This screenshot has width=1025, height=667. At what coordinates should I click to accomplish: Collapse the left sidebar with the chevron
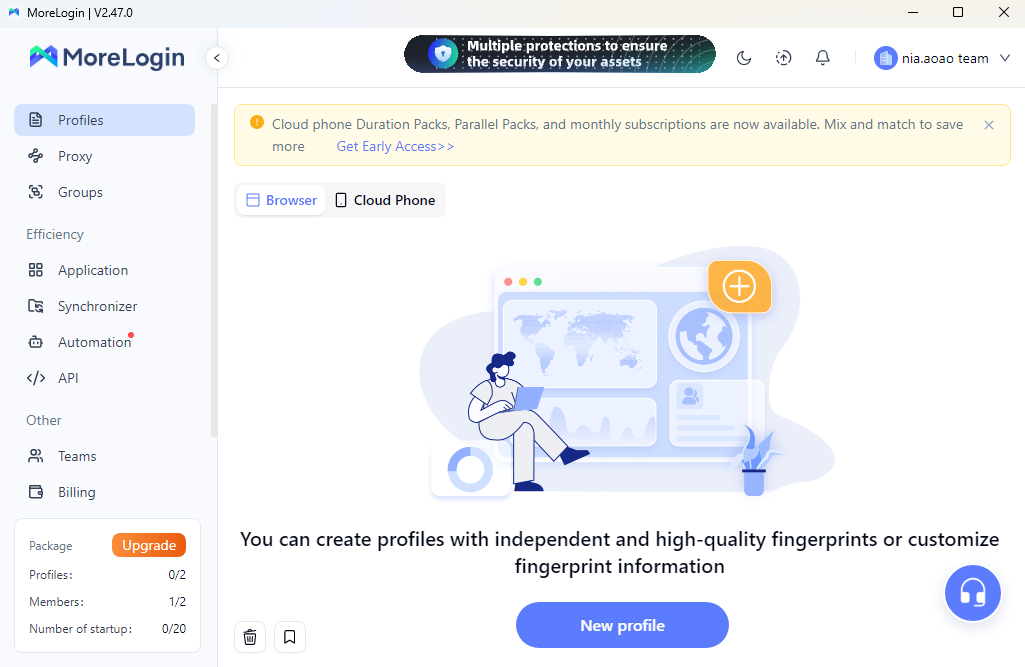pyautogui.click(x=216, y=58)
